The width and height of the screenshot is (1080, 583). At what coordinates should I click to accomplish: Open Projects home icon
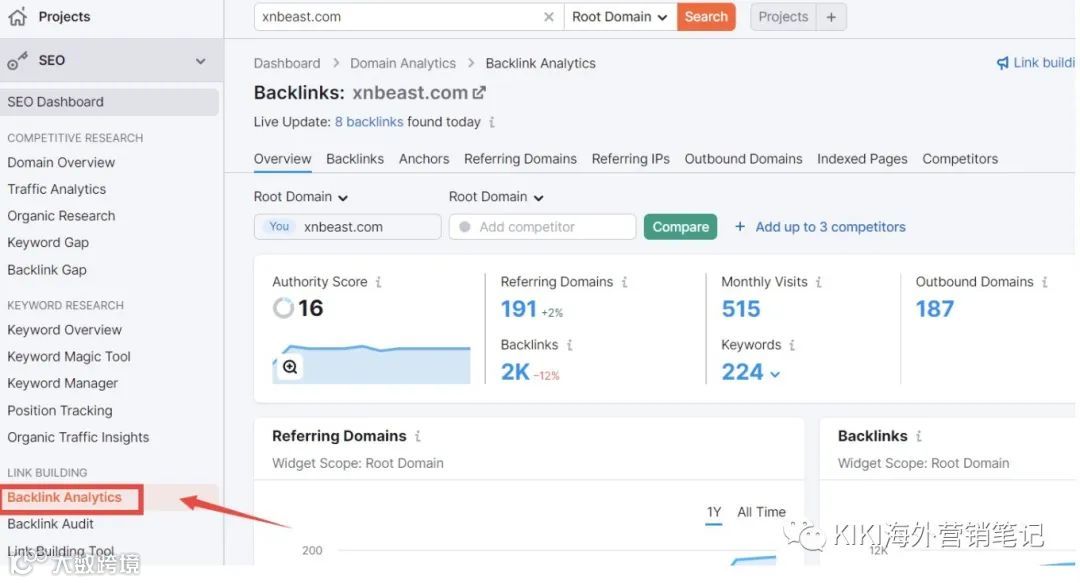[x=18, y=16]
